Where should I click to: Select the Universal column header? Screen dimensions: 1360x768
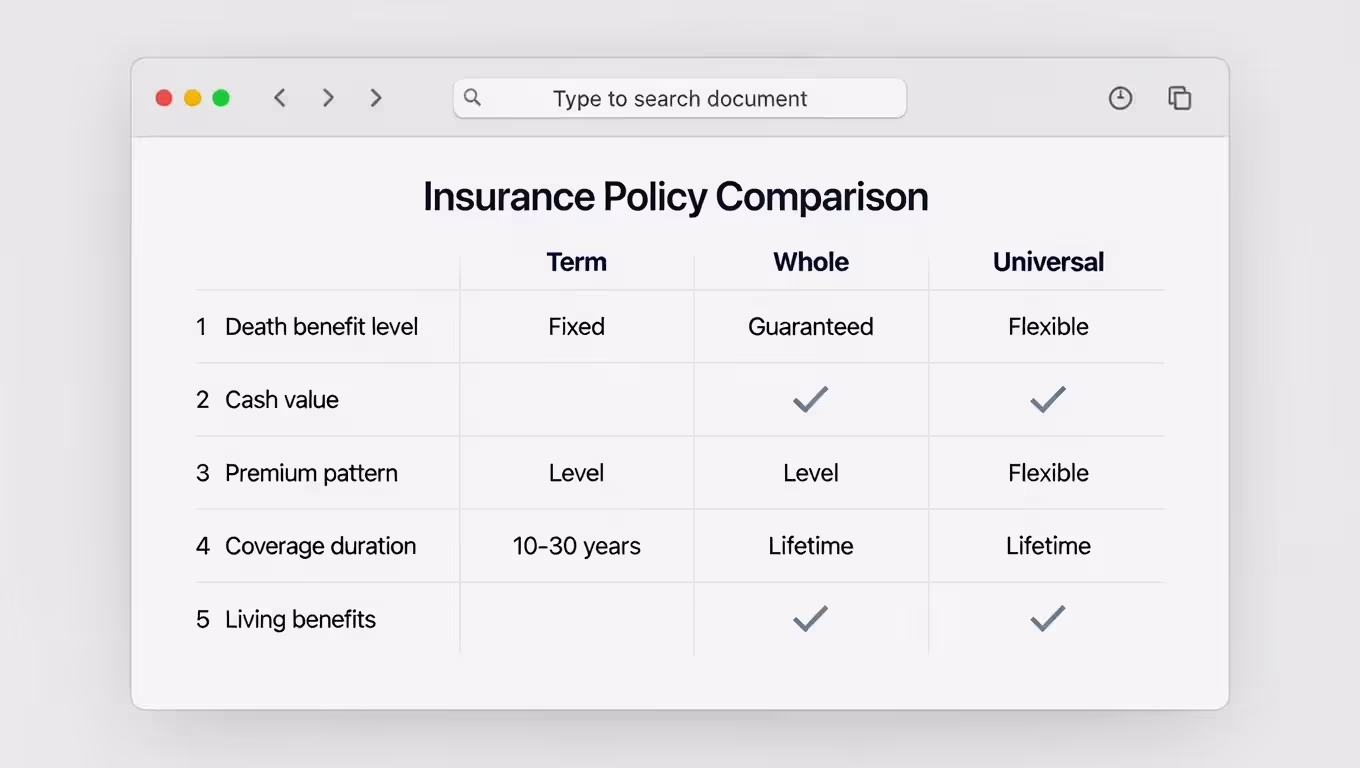[1047, 261]
